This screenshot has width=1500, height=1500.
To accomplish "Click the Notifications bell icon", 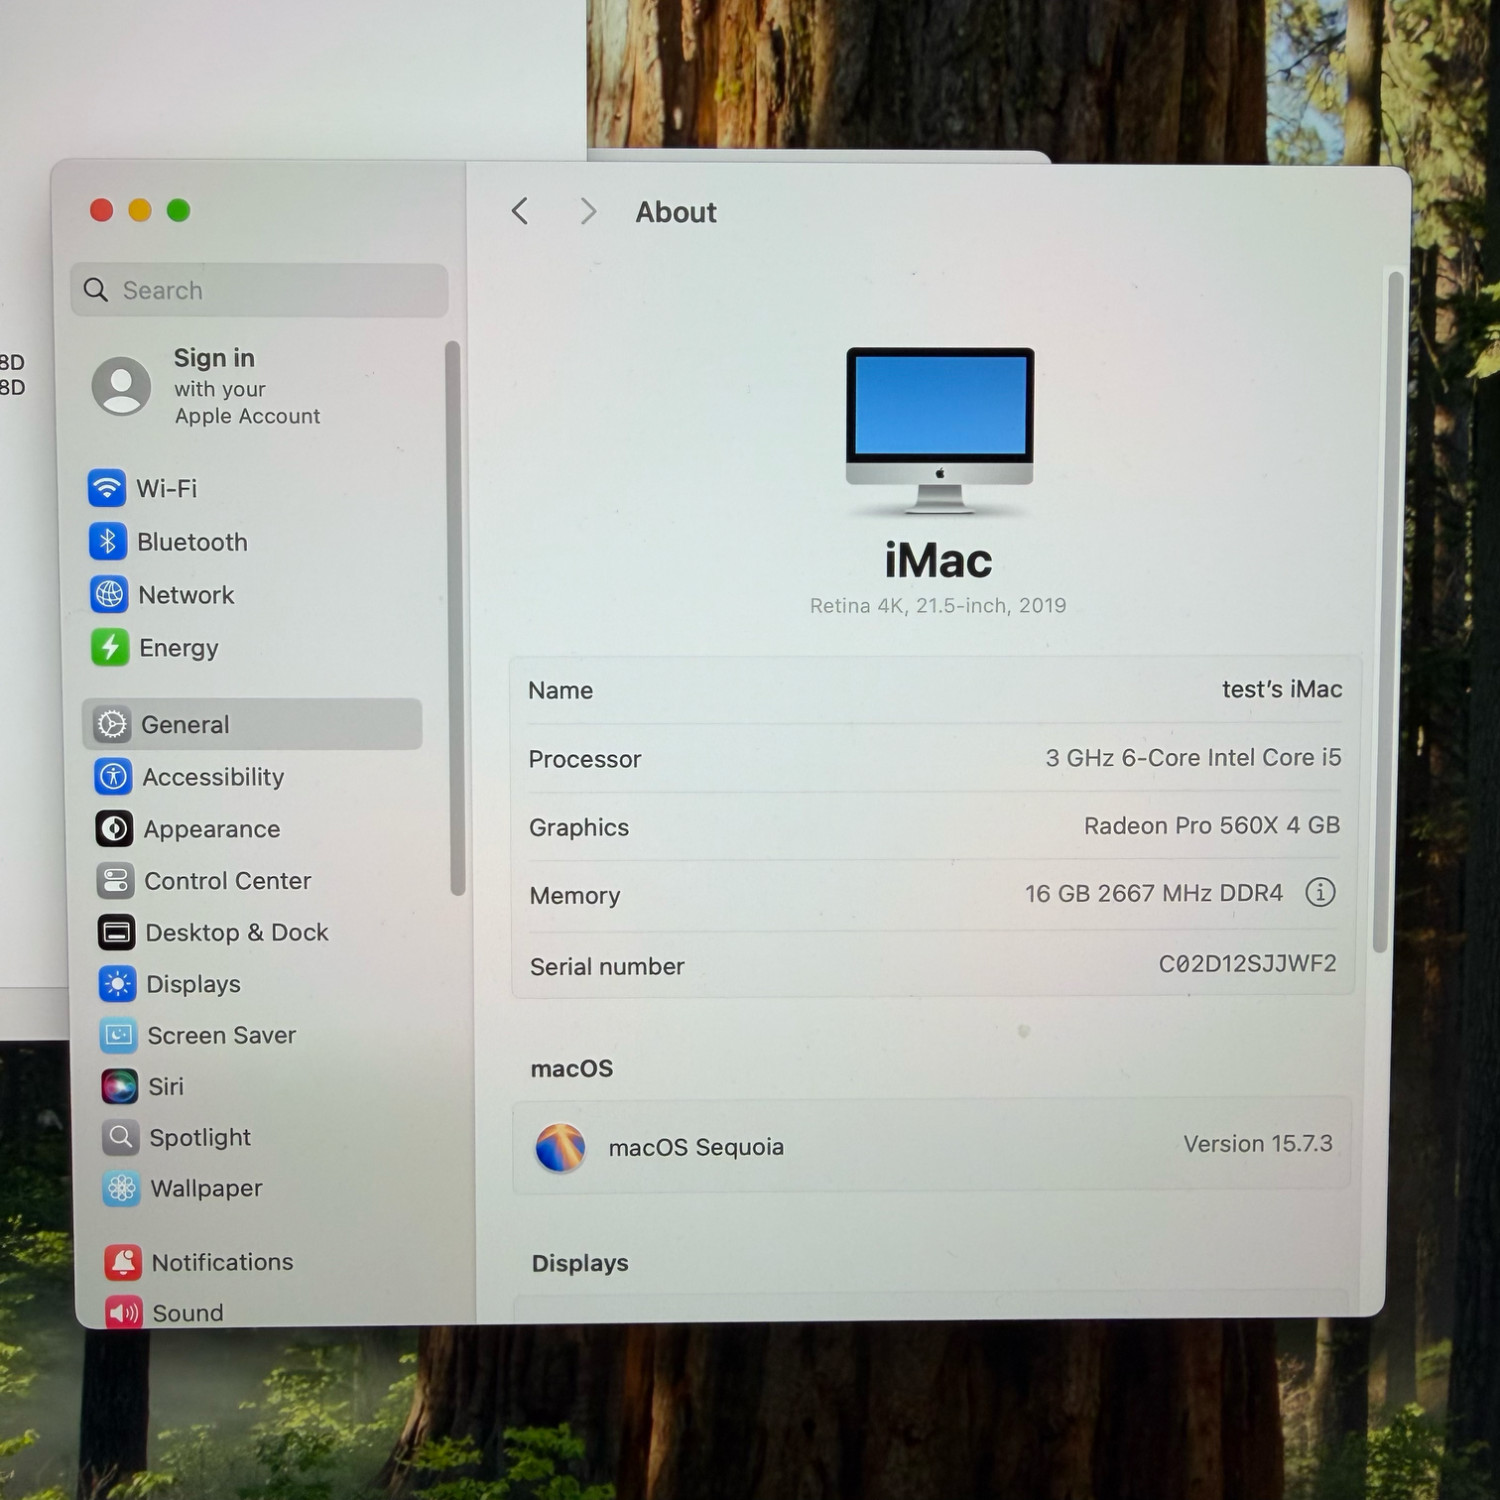I will pos(123,1262).
